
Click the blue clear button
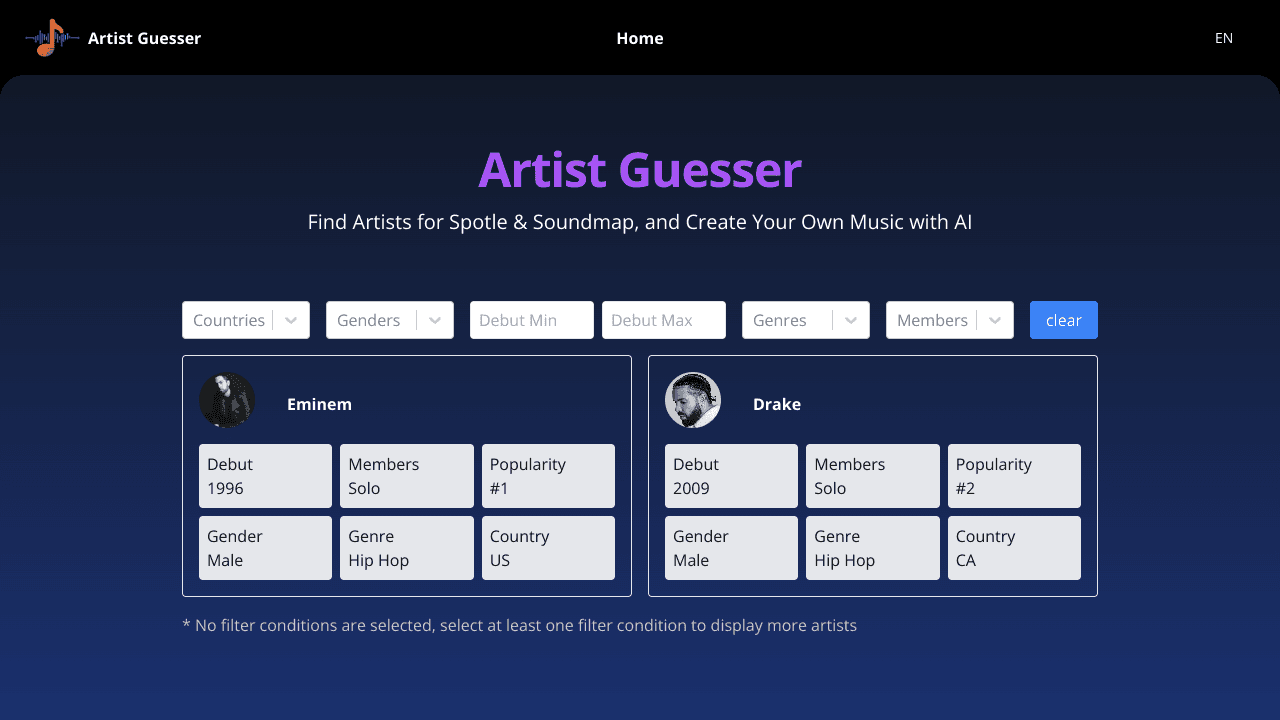click(x=1064, y=320)
